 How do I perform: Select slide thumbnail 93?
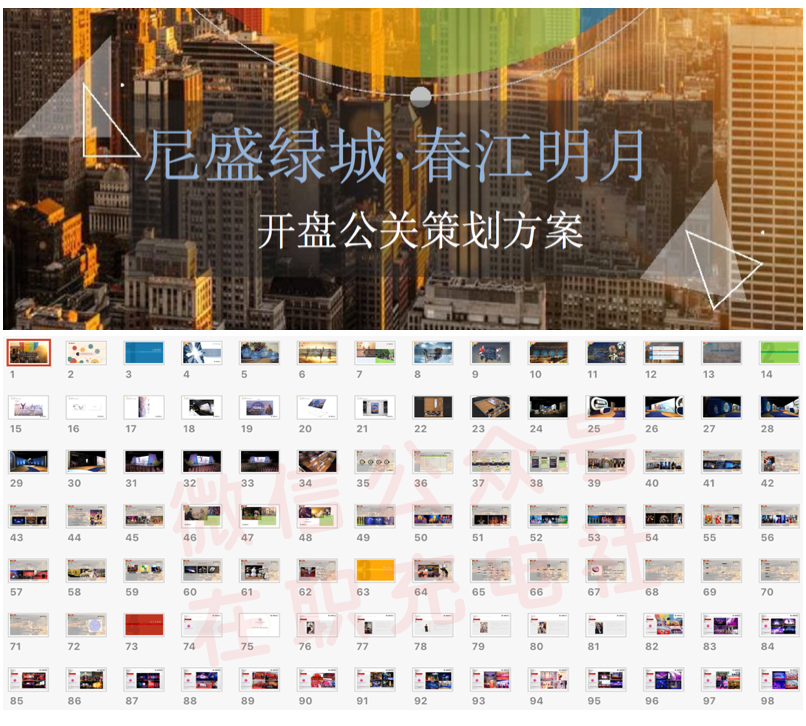coord(491,680)
